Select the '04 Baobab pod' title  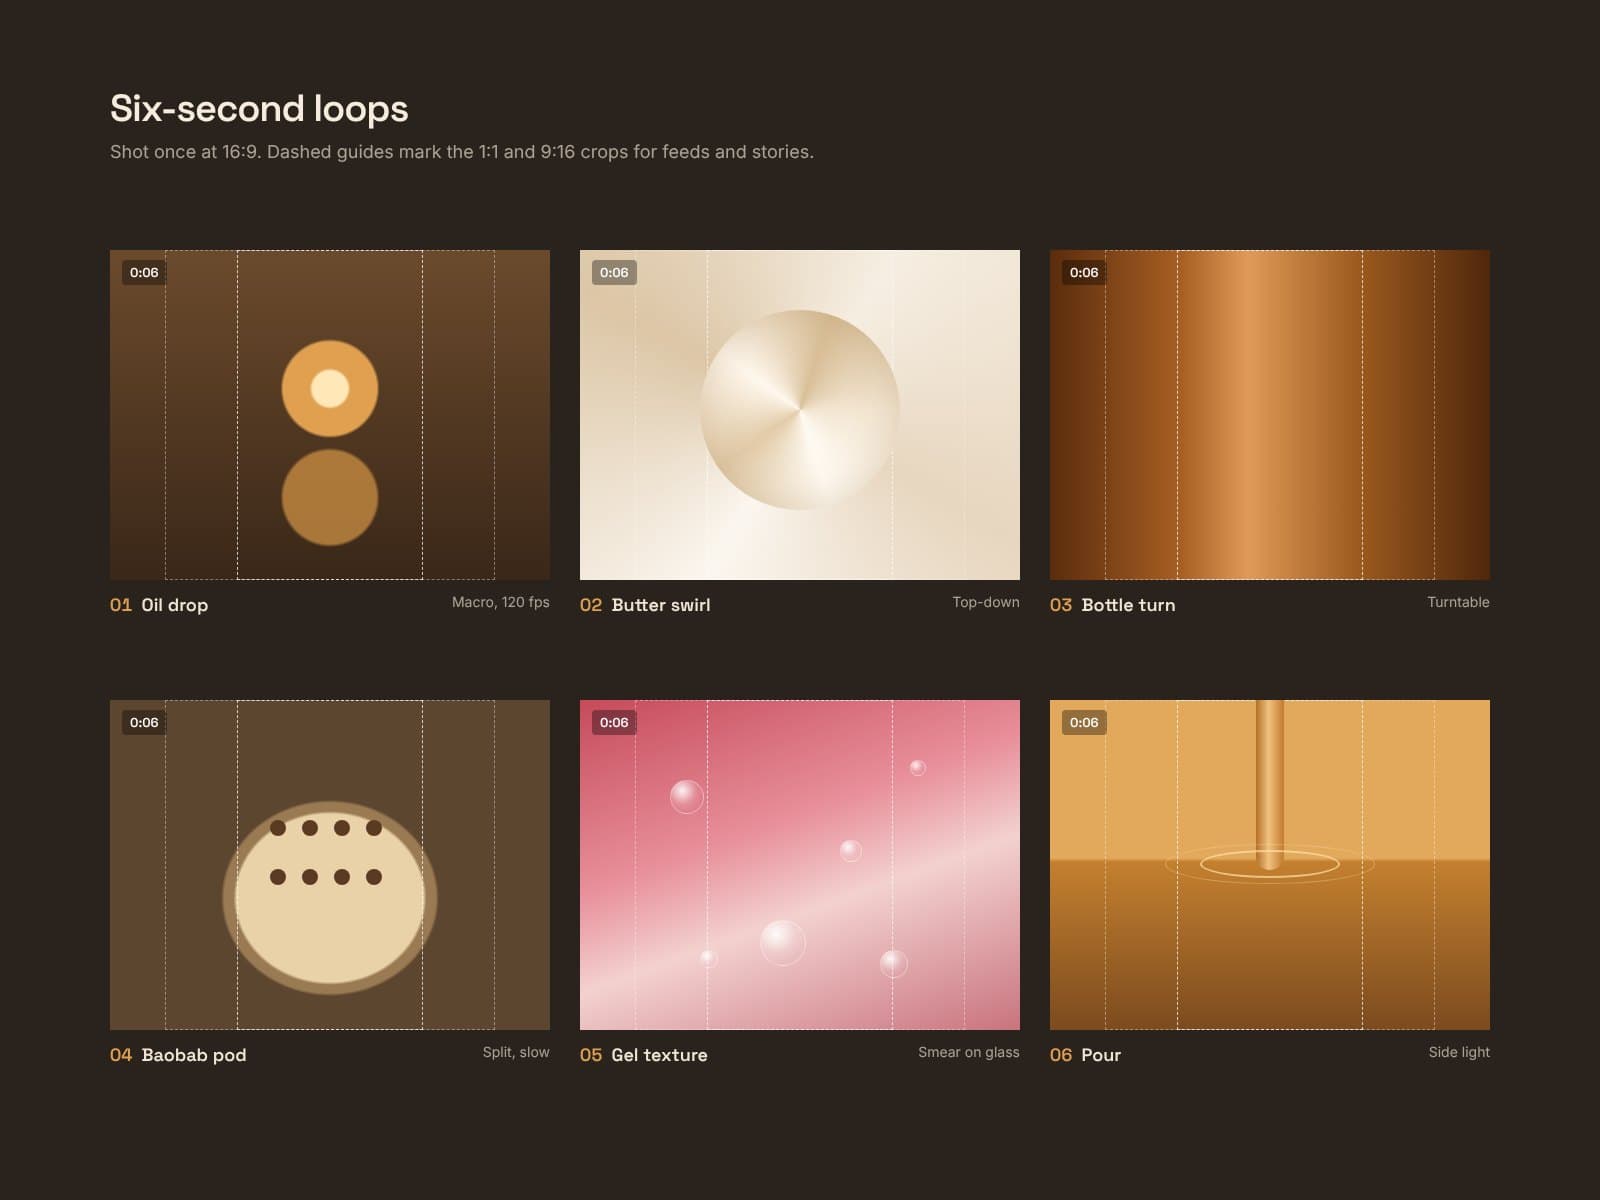coord(178,1055)
